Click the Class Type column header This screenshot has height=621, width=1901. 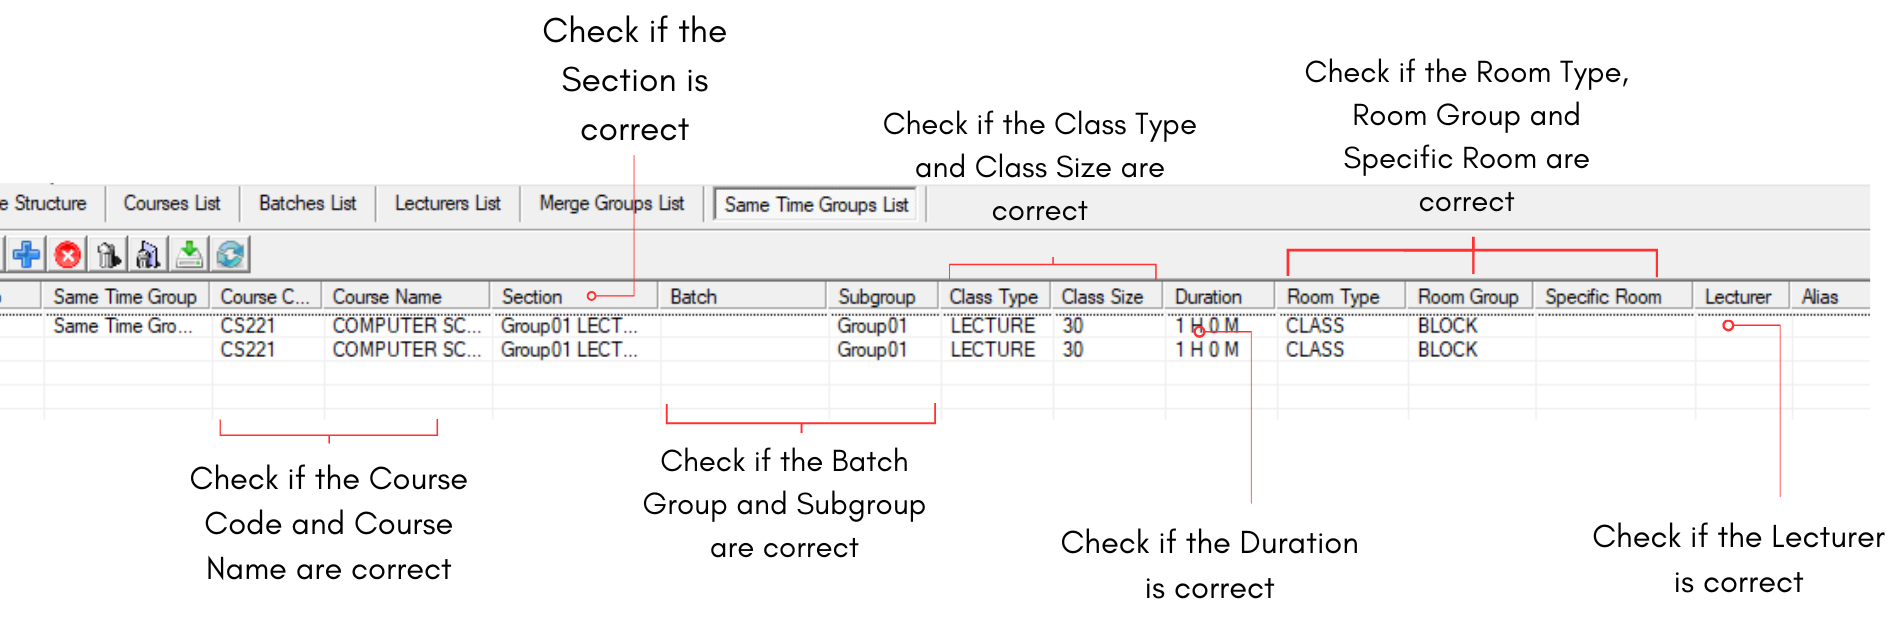(x=993, y=297)
